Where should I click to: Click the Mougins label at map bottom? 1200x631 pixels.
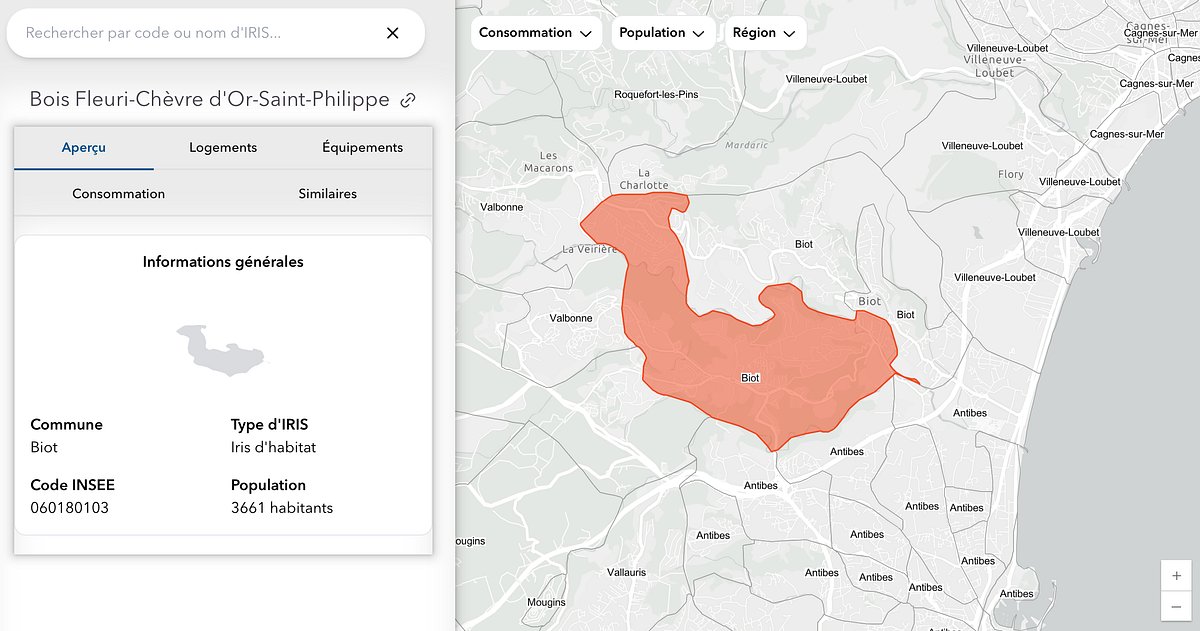coord(545,603)
